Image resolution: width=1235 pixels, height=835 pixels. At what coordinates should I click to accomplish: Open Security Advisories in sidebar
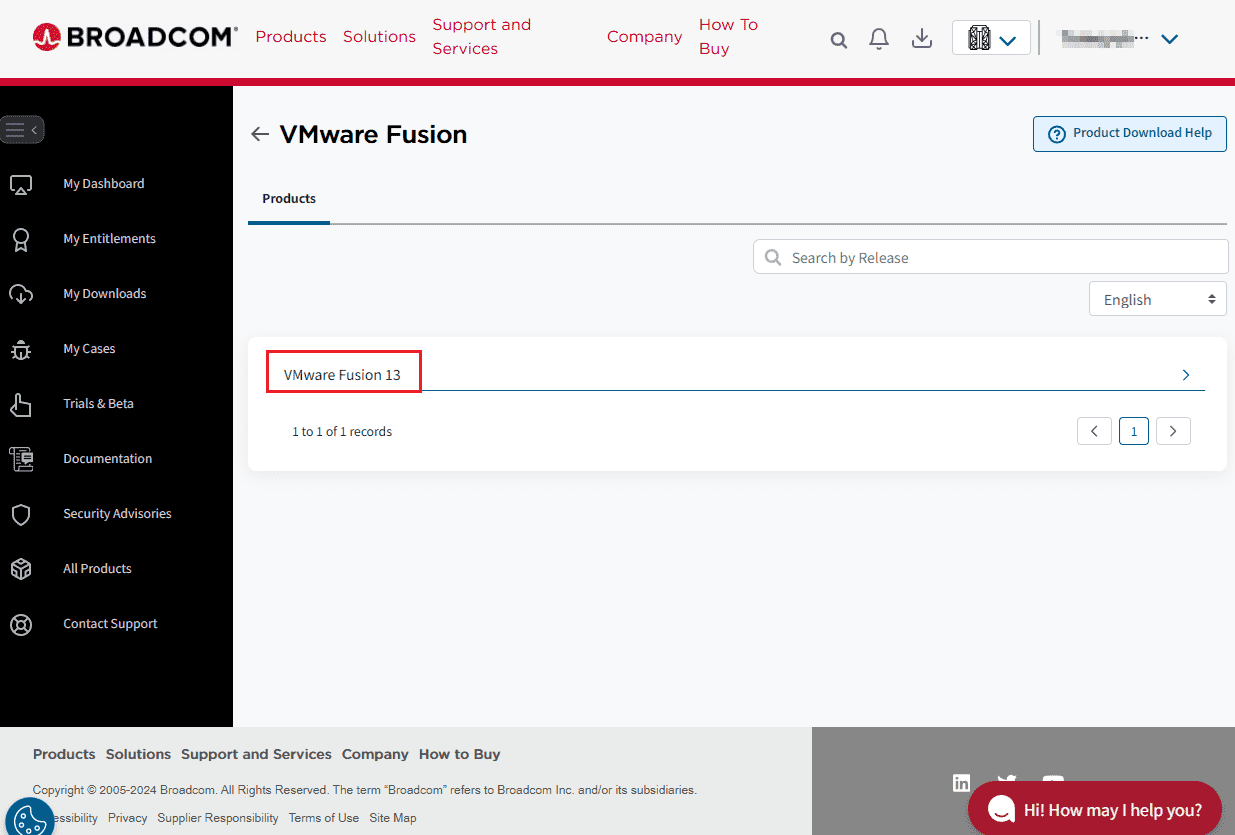117,514
